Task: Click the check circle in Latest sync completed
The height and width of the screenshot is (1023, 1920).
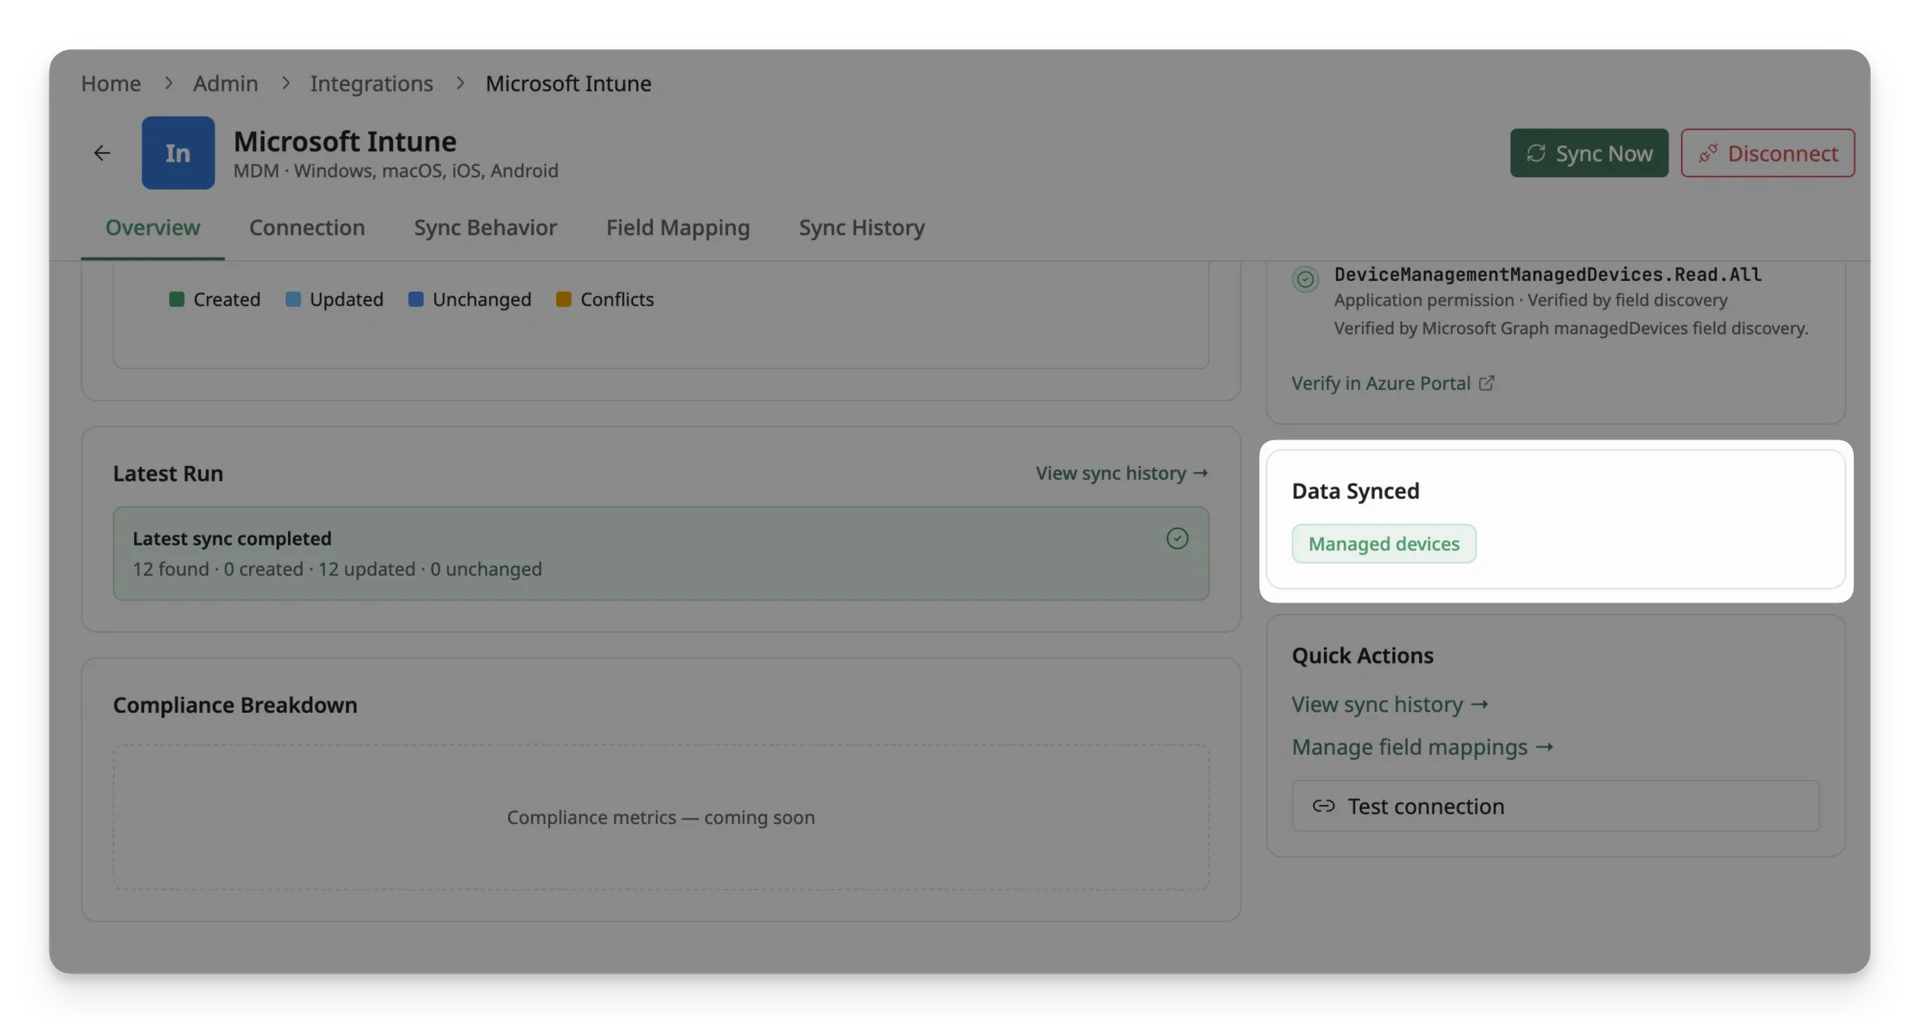Action: 1177,538
